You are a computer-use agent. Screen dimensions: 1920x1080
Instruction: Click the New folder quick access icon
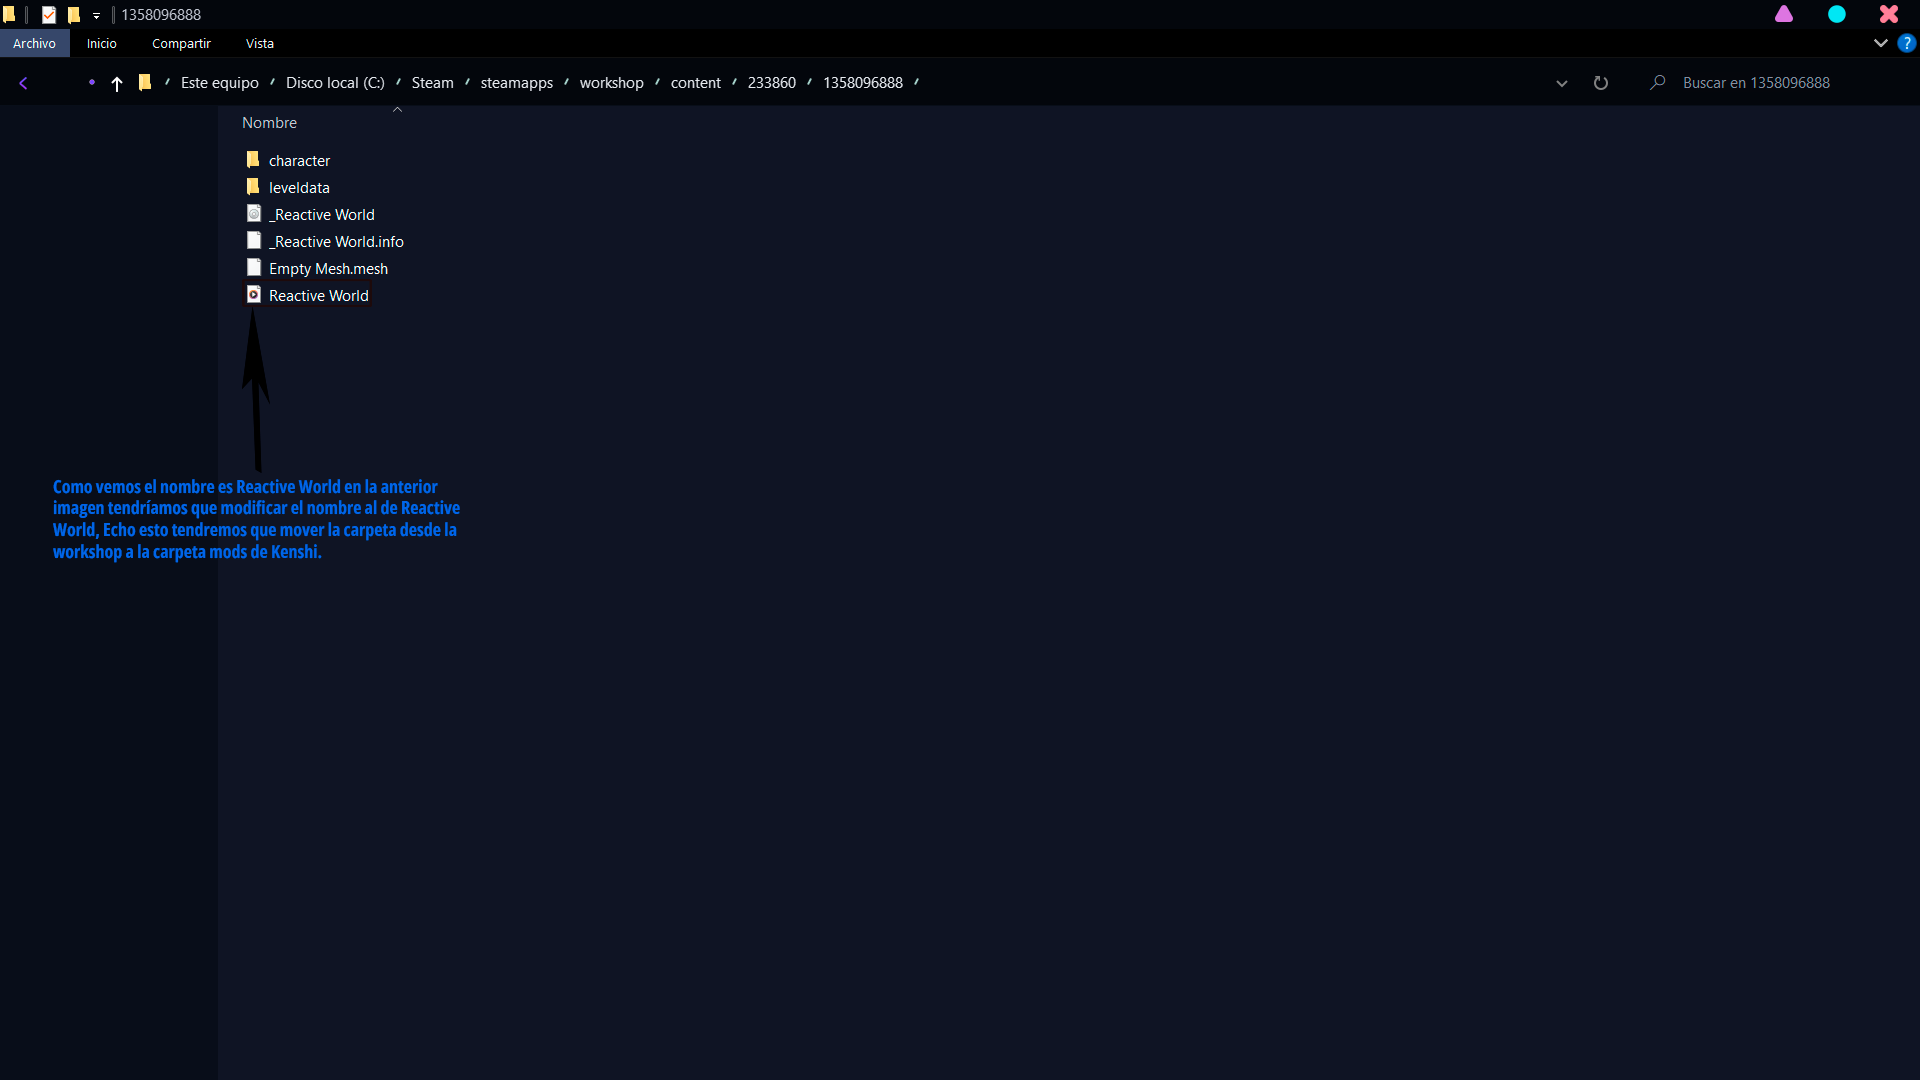[x=73, y=15]
